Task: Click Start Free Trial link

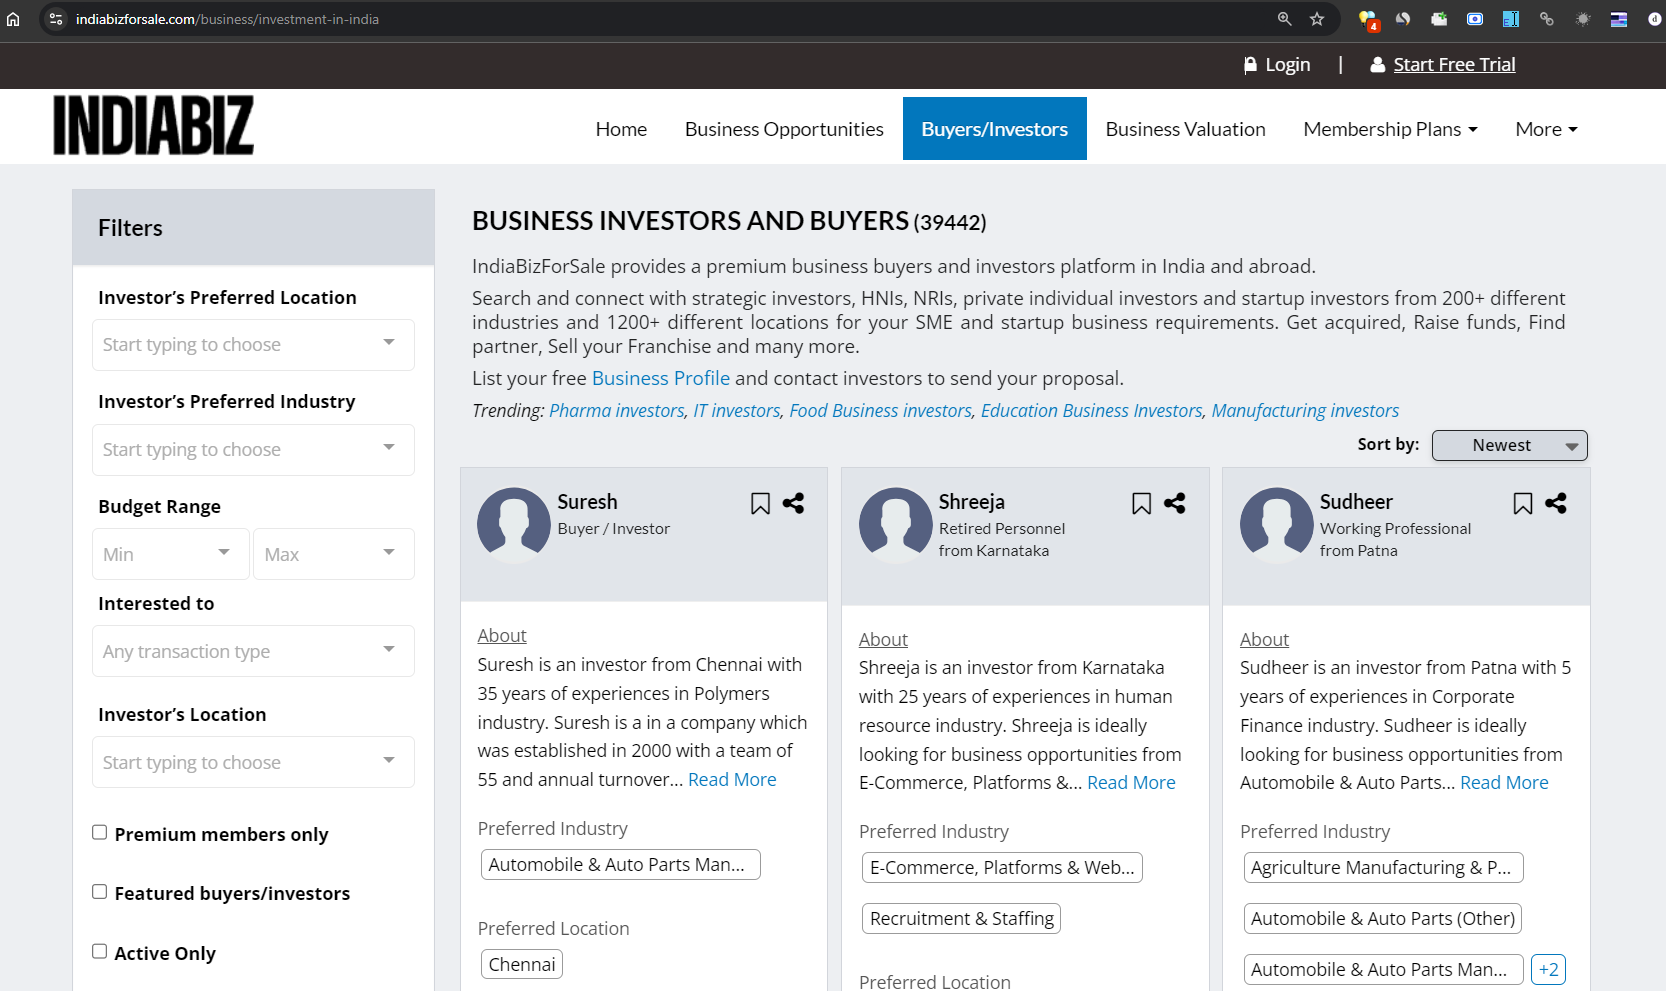Action: coord(1454,65)
